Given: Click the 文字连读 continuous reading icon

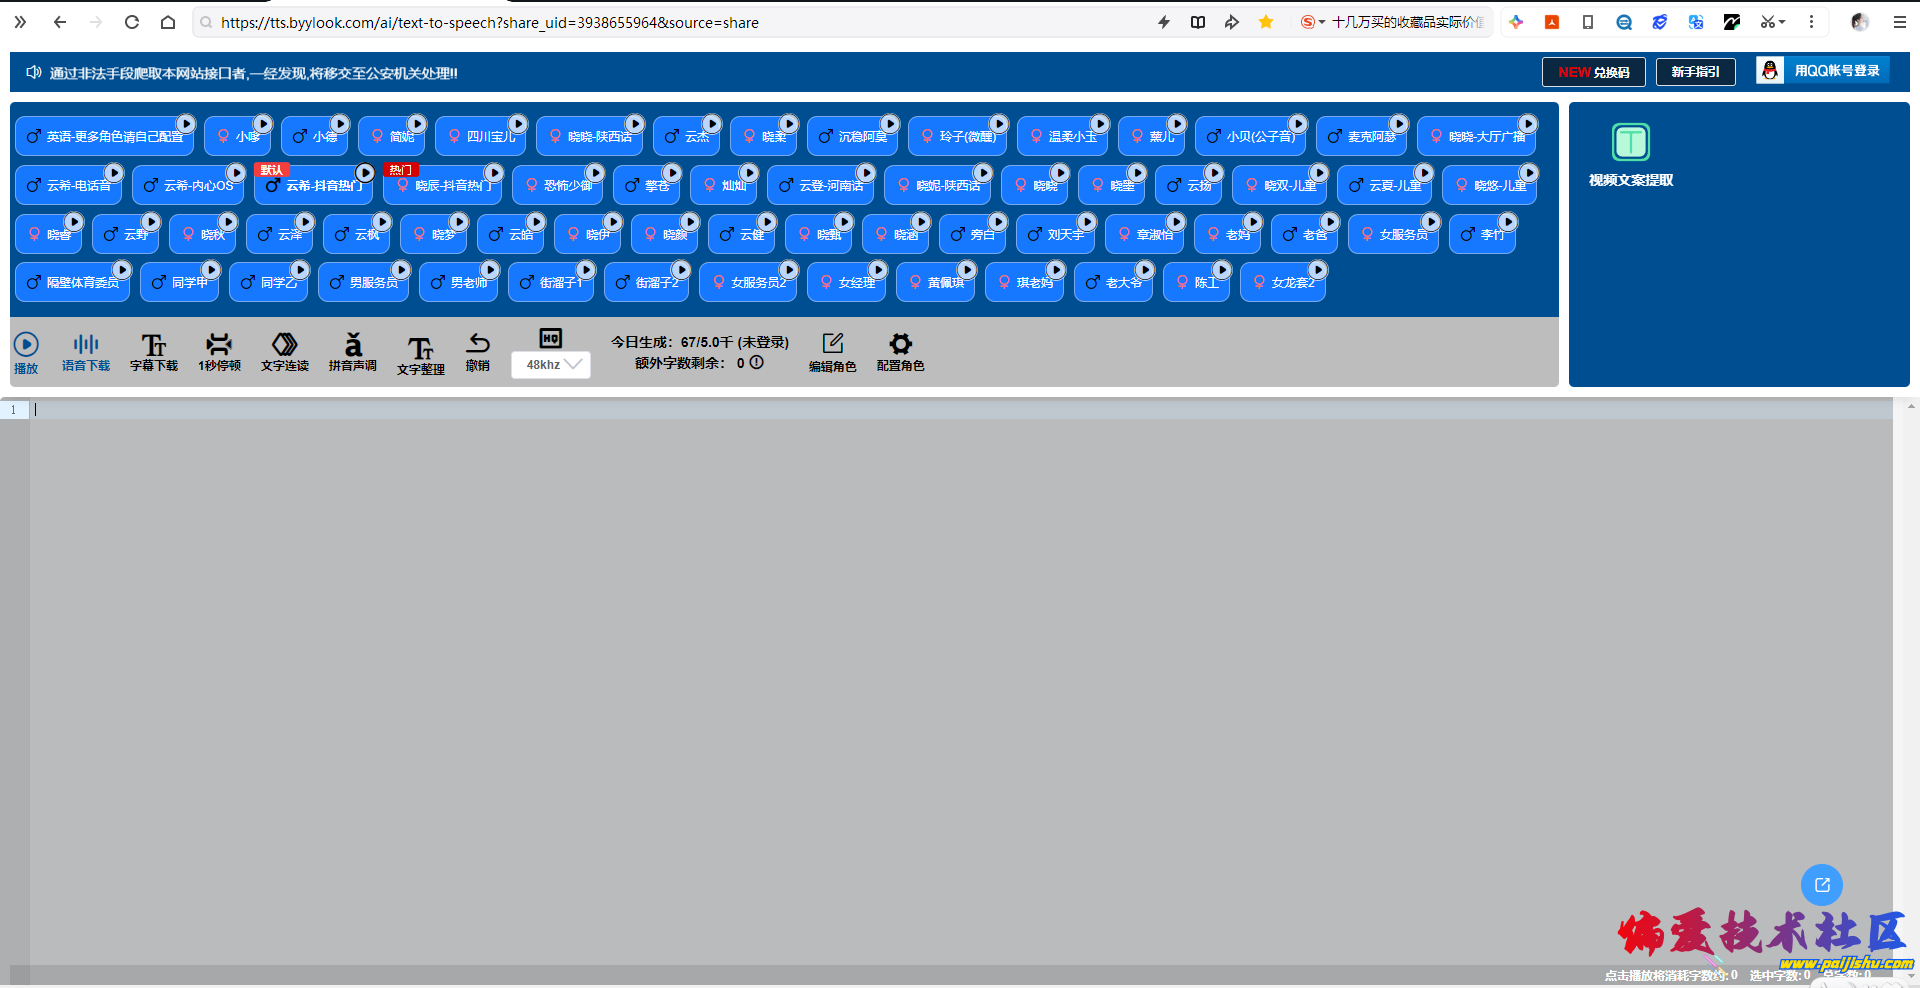Looking at the screenshot, I should tap(285, 346).
